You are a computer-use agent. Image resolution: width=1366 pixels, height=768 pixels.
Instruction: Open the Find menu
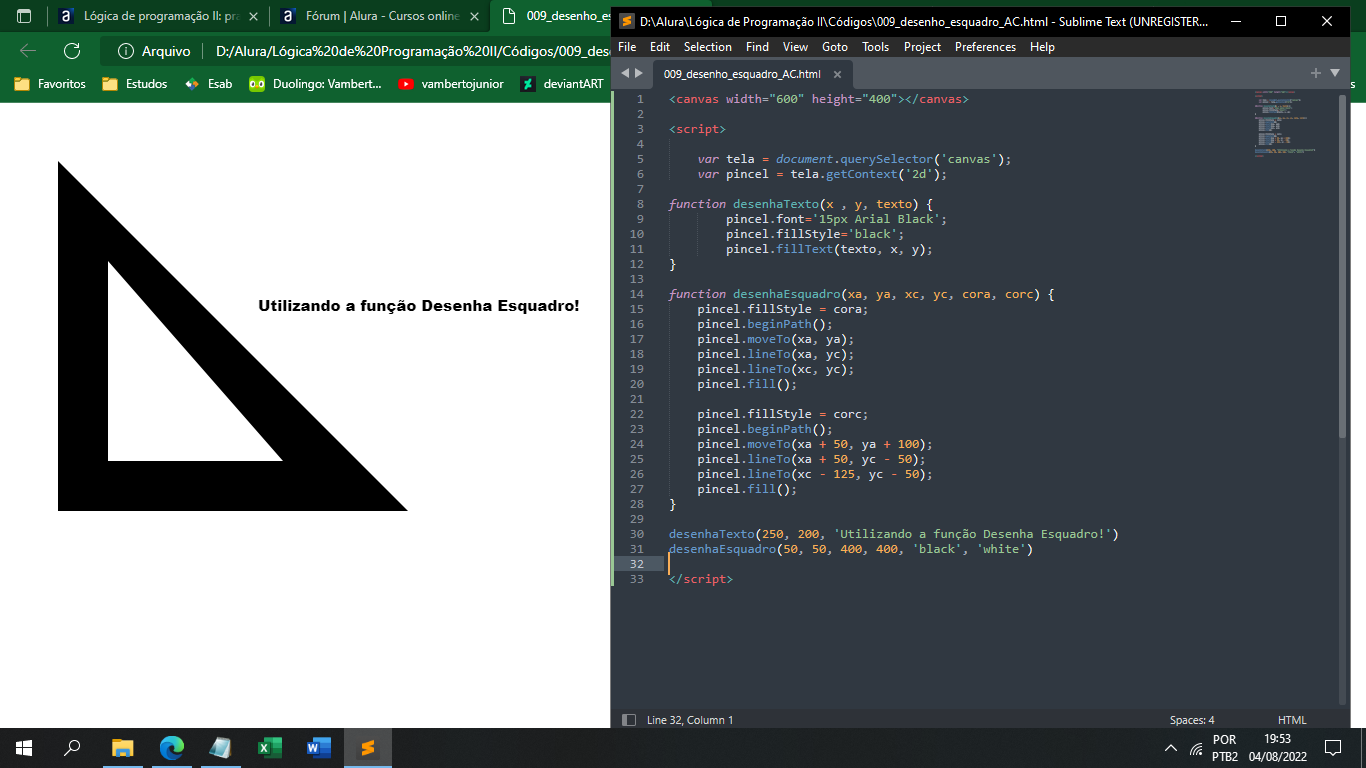(x=757, y=47)
